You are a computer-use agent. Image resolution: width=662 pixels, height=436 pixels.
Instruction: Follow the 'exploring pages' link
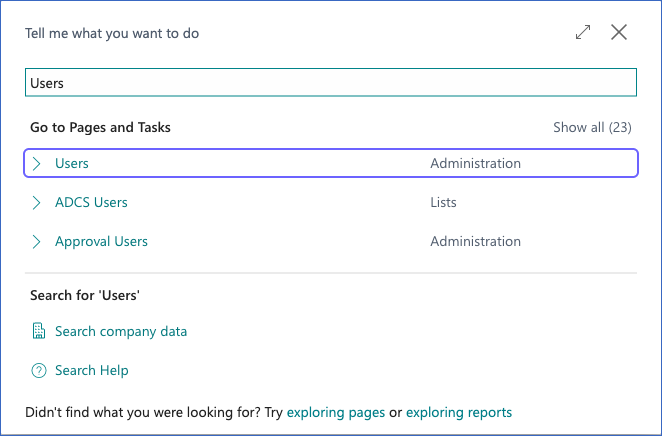[x=336, y=412]
